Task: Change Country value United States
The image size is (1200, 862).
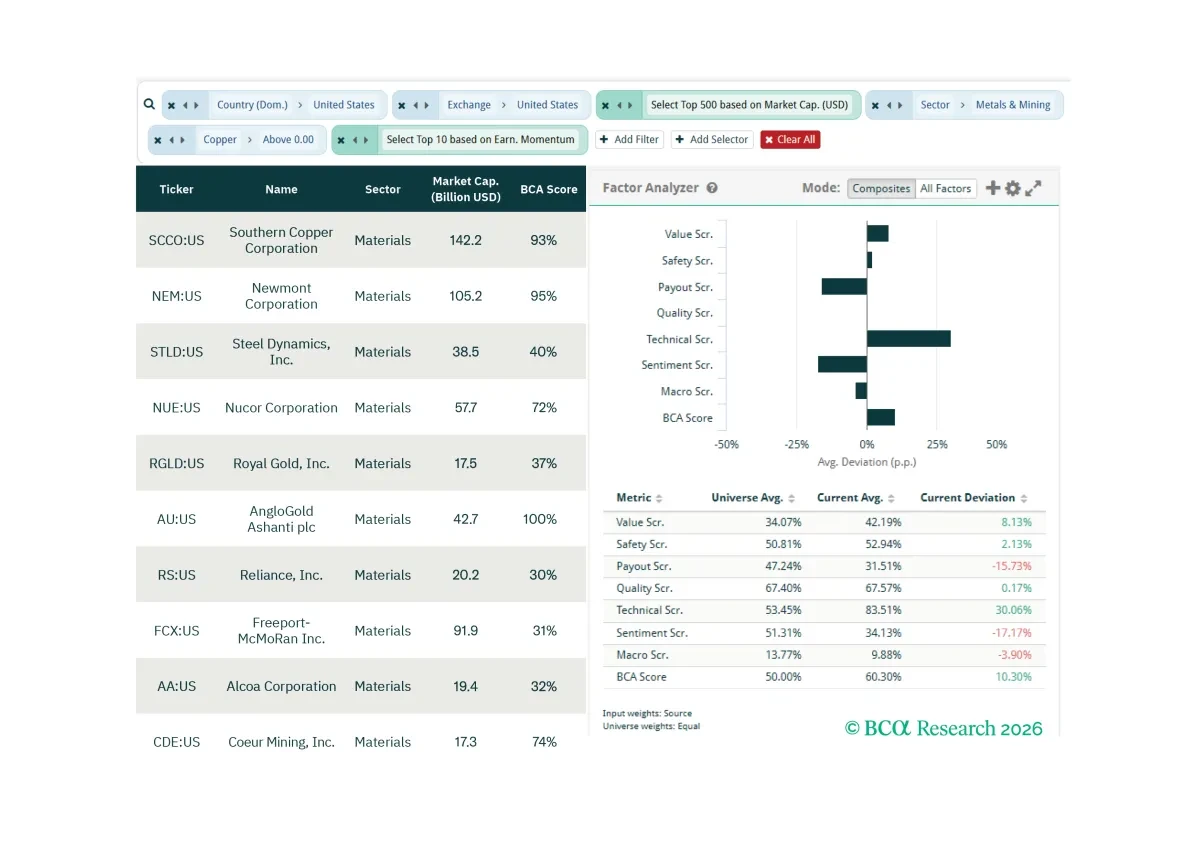Action: tap(344, 105)
